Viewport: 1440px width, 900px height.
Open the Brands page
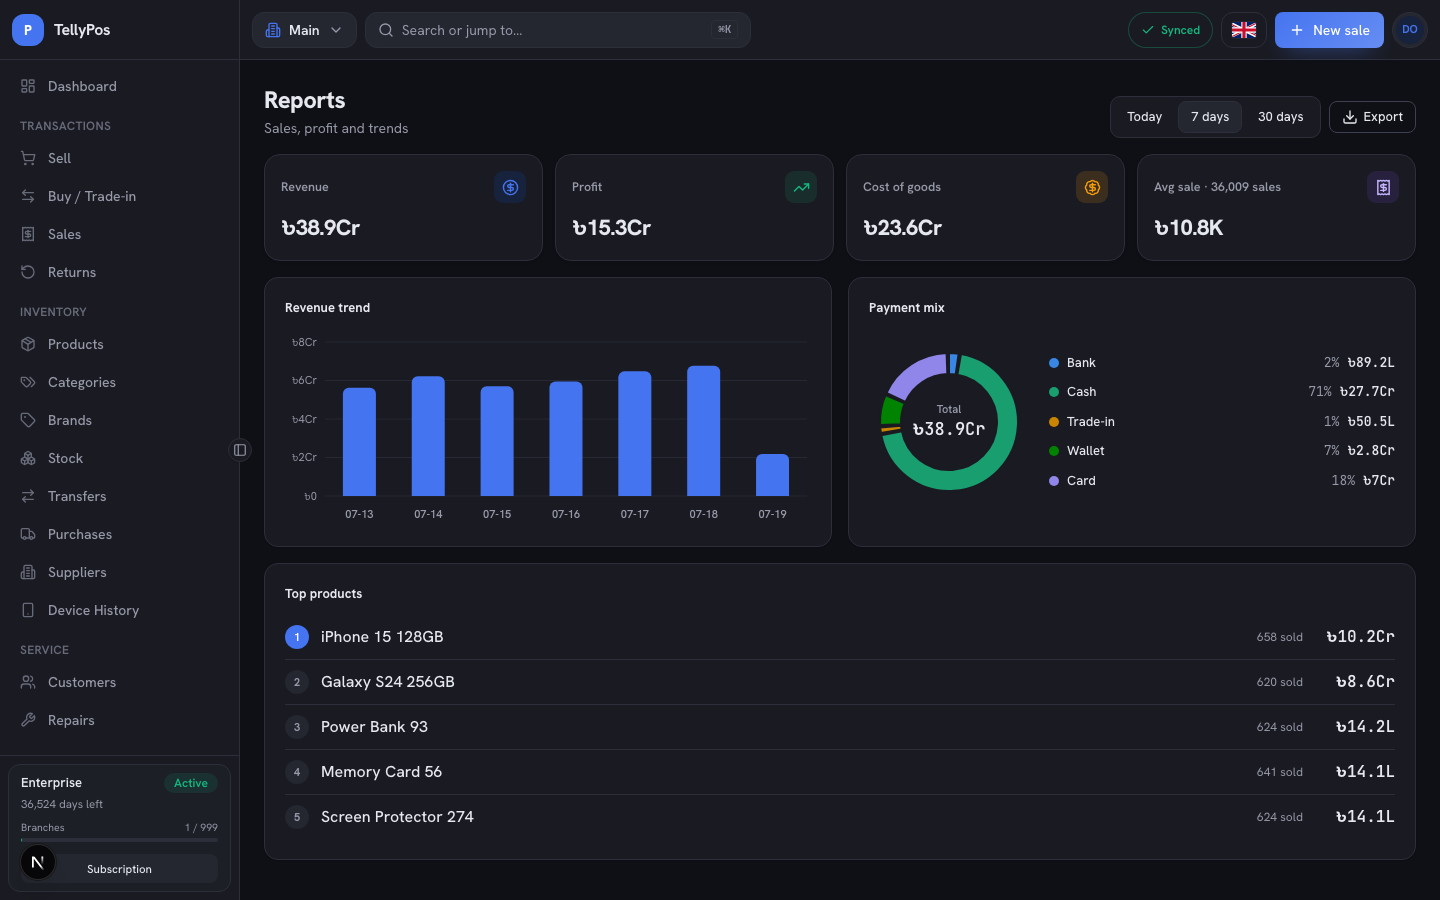[x=119, y=420]
